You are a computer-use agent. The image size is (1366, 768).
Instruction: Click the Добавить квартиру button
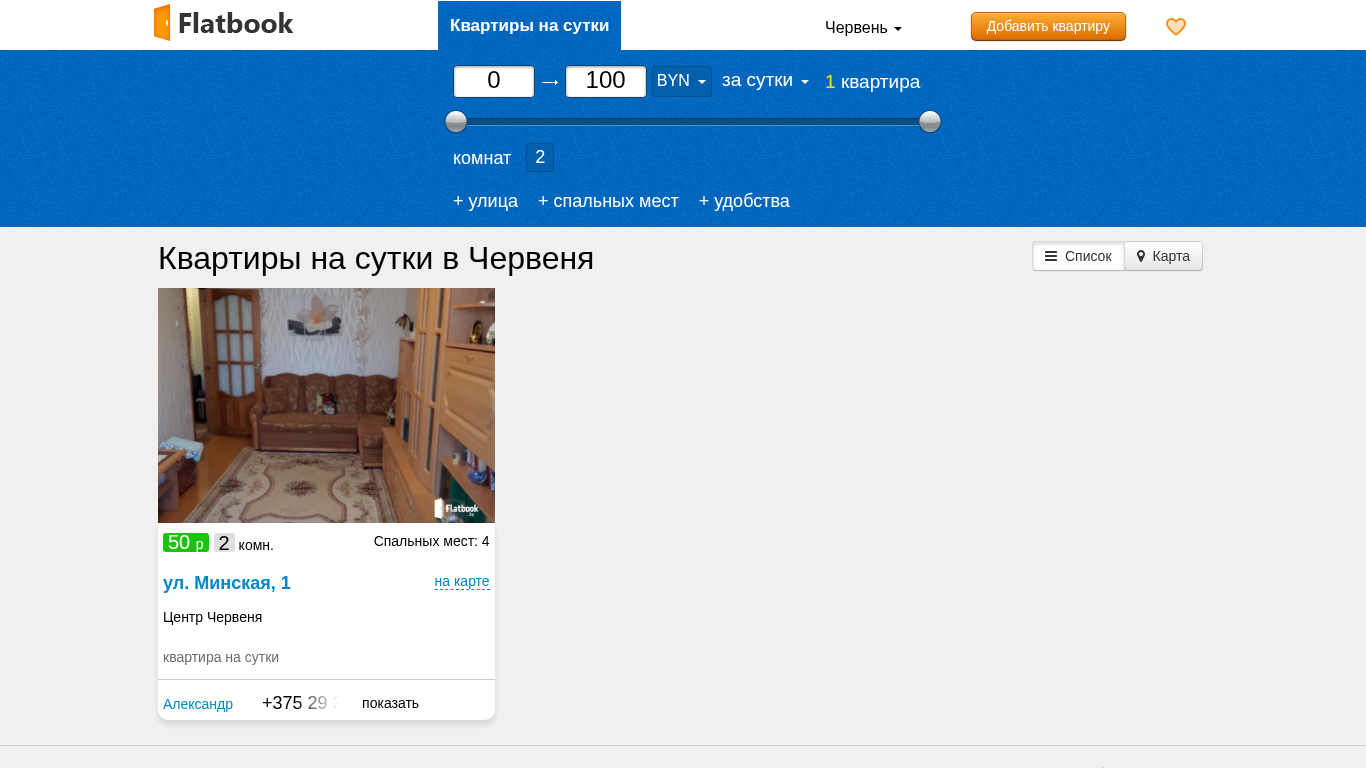pyautogui.click(x=1048, y=26)
